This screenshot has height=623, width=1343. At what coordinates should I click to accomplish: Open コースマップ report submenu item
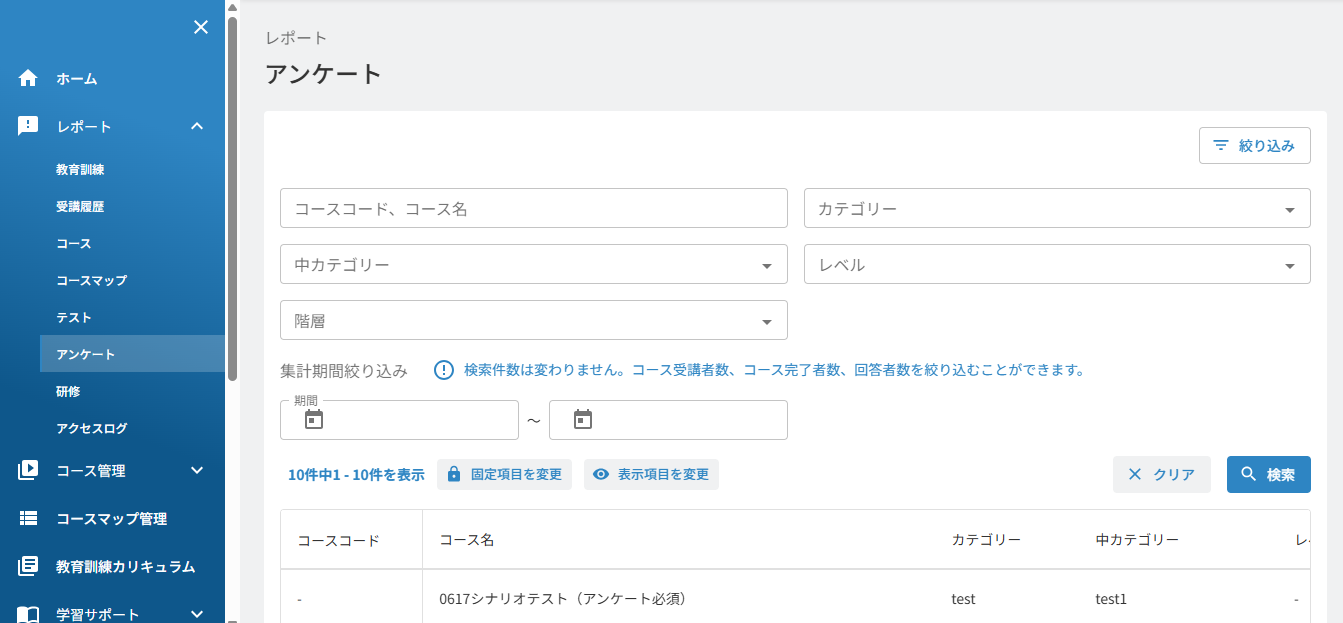click(x=92, y=281)
